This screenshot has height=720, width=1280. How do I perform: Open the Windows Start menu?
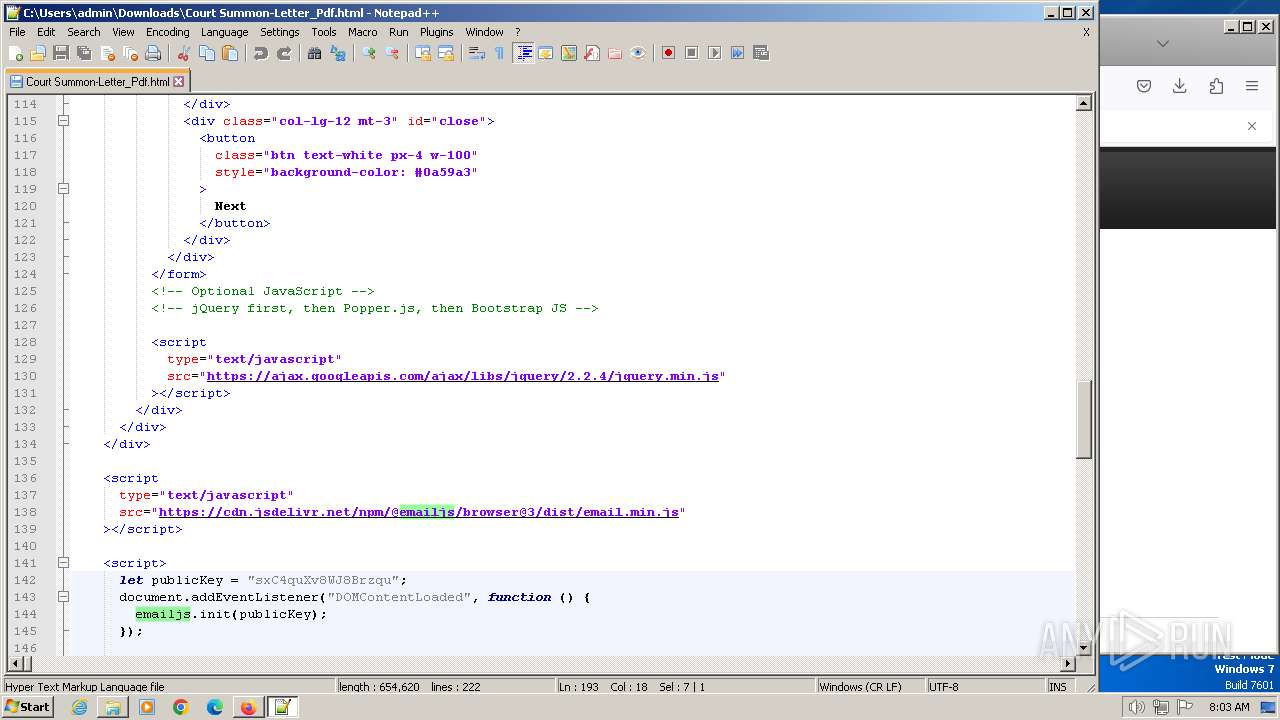point(28,707)
